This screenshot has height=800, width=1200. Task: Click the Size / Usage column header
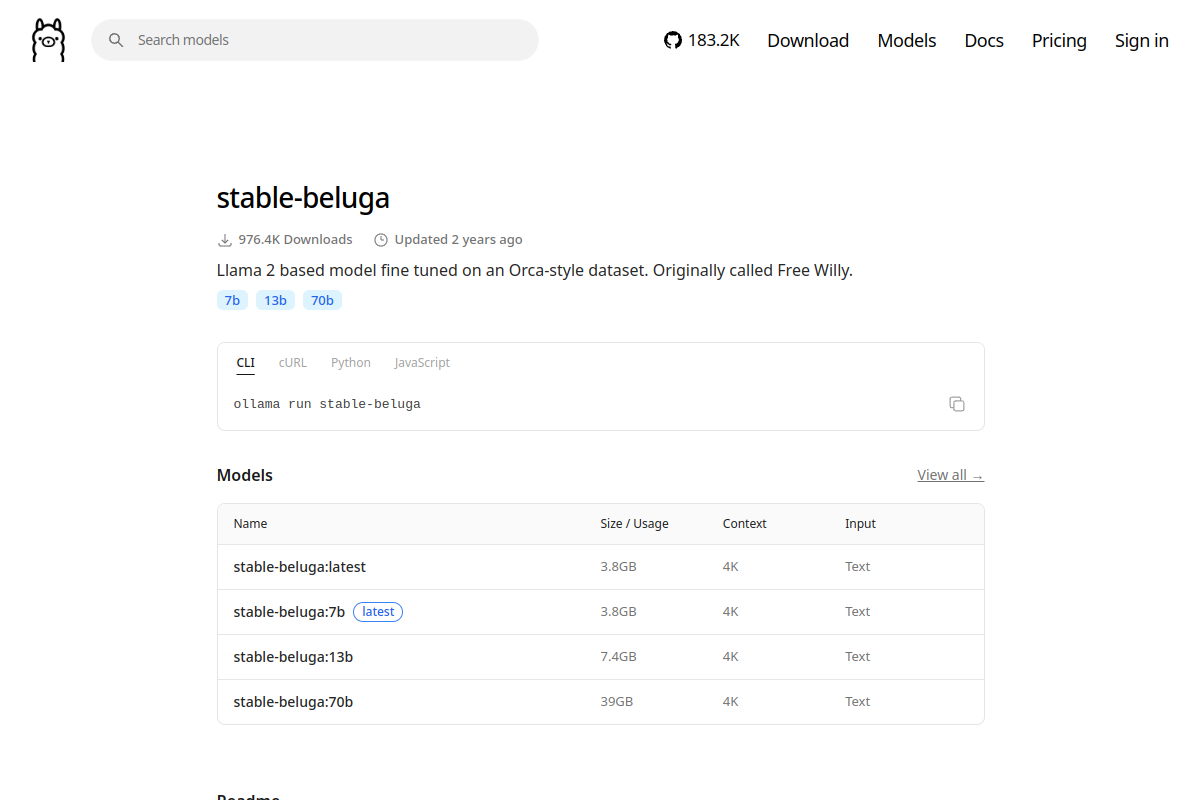click(634, 524)
